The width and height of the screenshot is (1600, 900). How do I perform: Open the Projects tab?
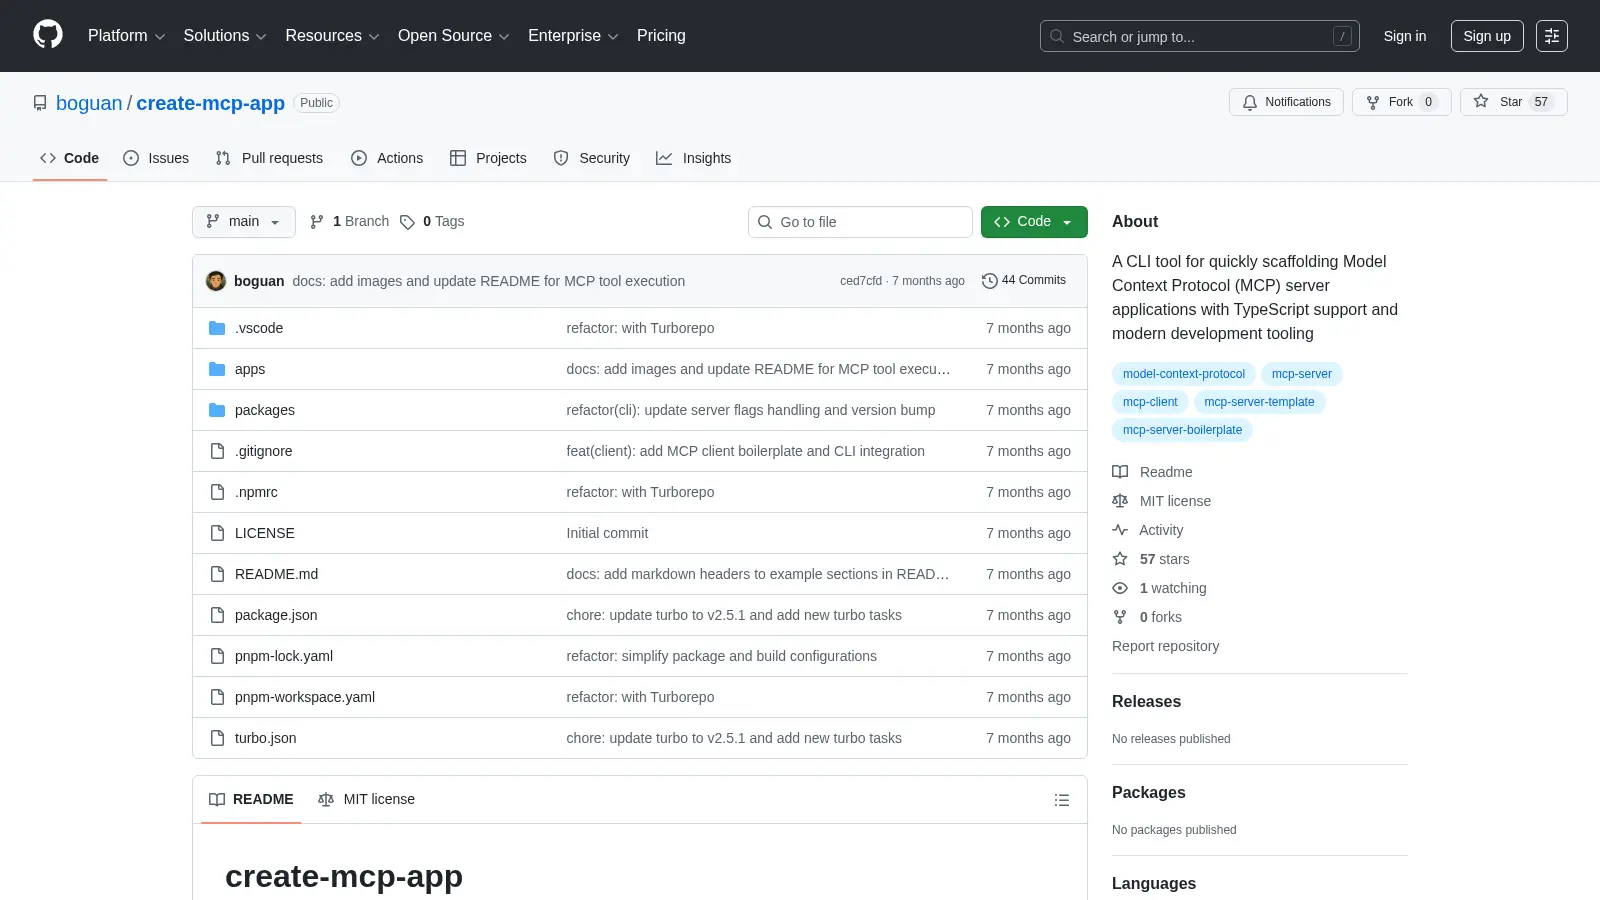click(x=488, y=158)
